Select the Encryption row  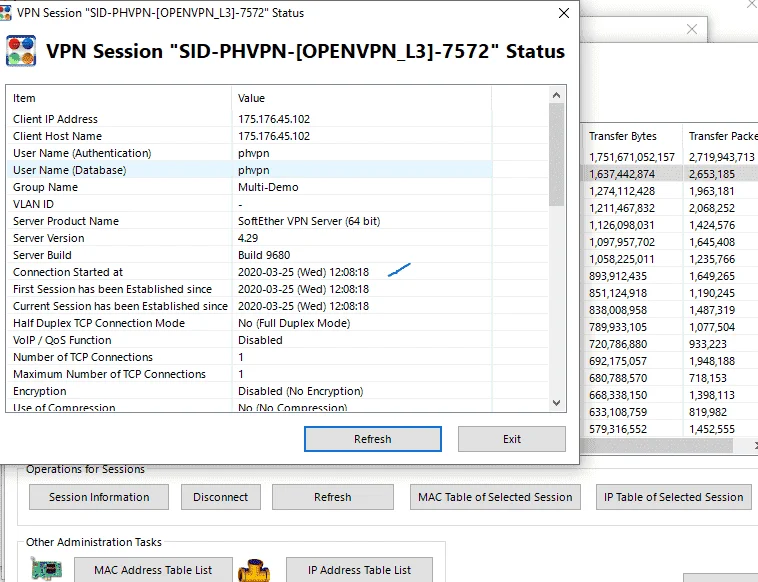249,391
